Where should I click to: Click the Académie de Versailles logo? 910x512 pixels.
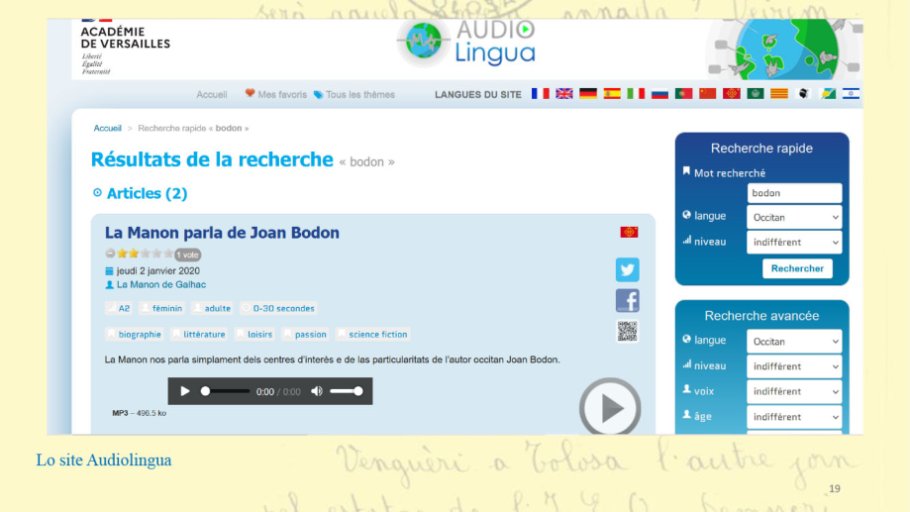[x=125, y=49]
